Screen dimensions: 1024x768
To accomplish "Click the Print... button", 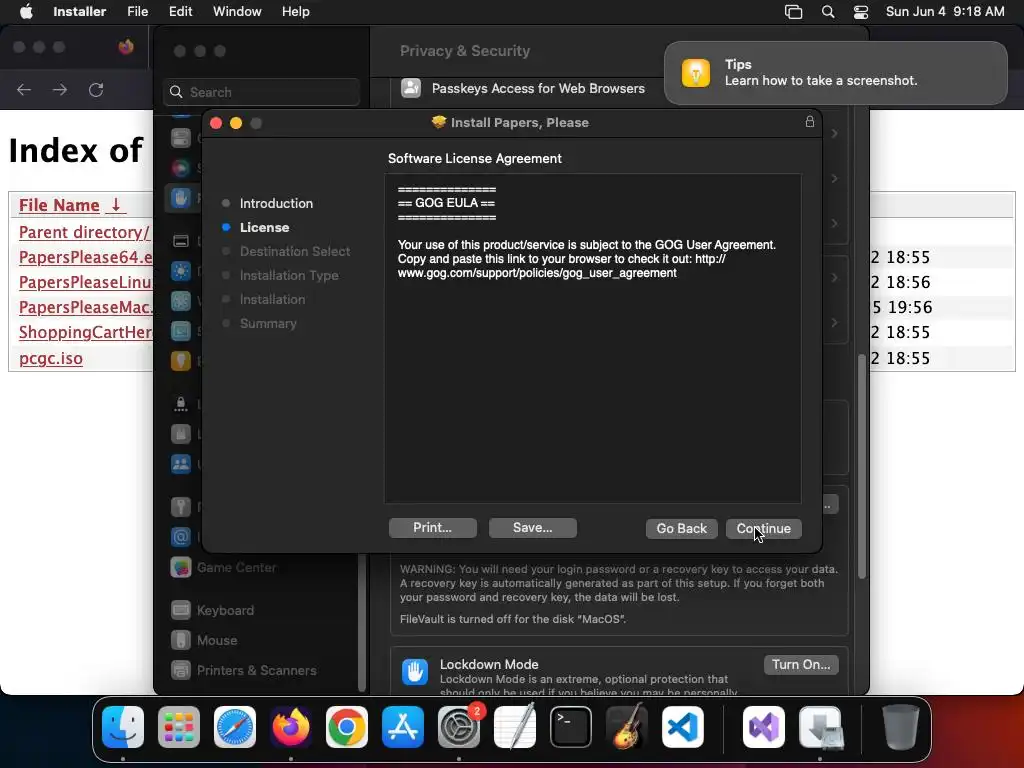I will tap(432, 528).
